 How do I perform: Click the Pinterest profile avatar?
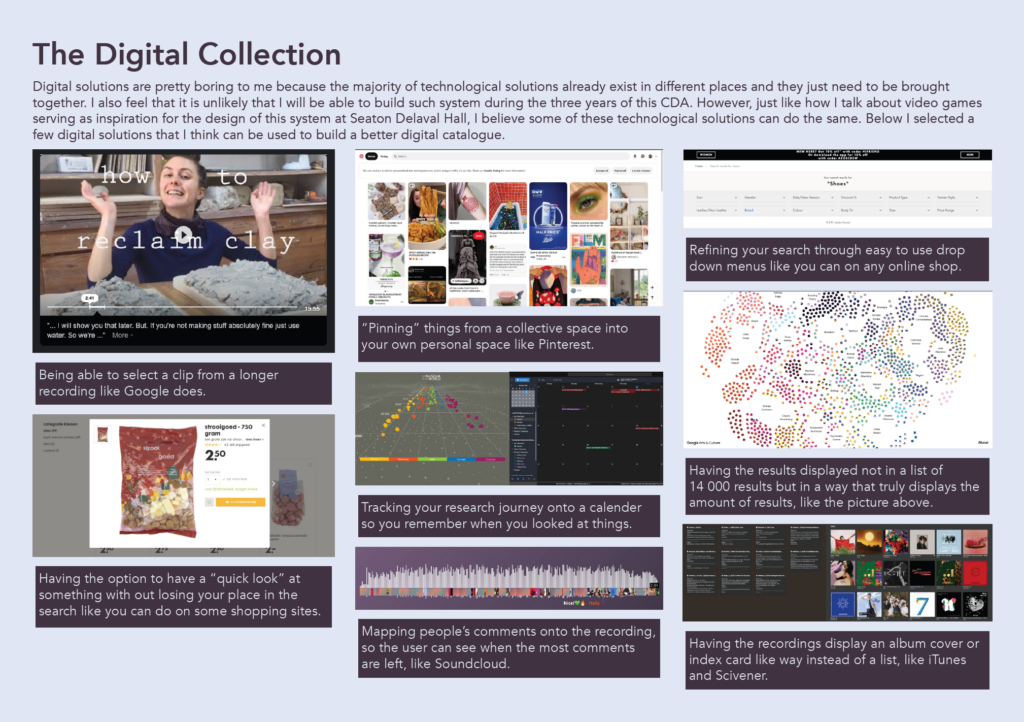[650, 157]
